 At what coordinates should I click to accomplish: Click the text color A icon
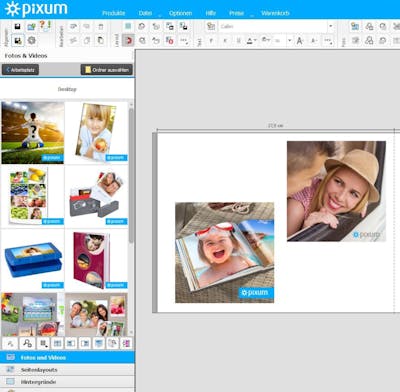click(250, 41)
